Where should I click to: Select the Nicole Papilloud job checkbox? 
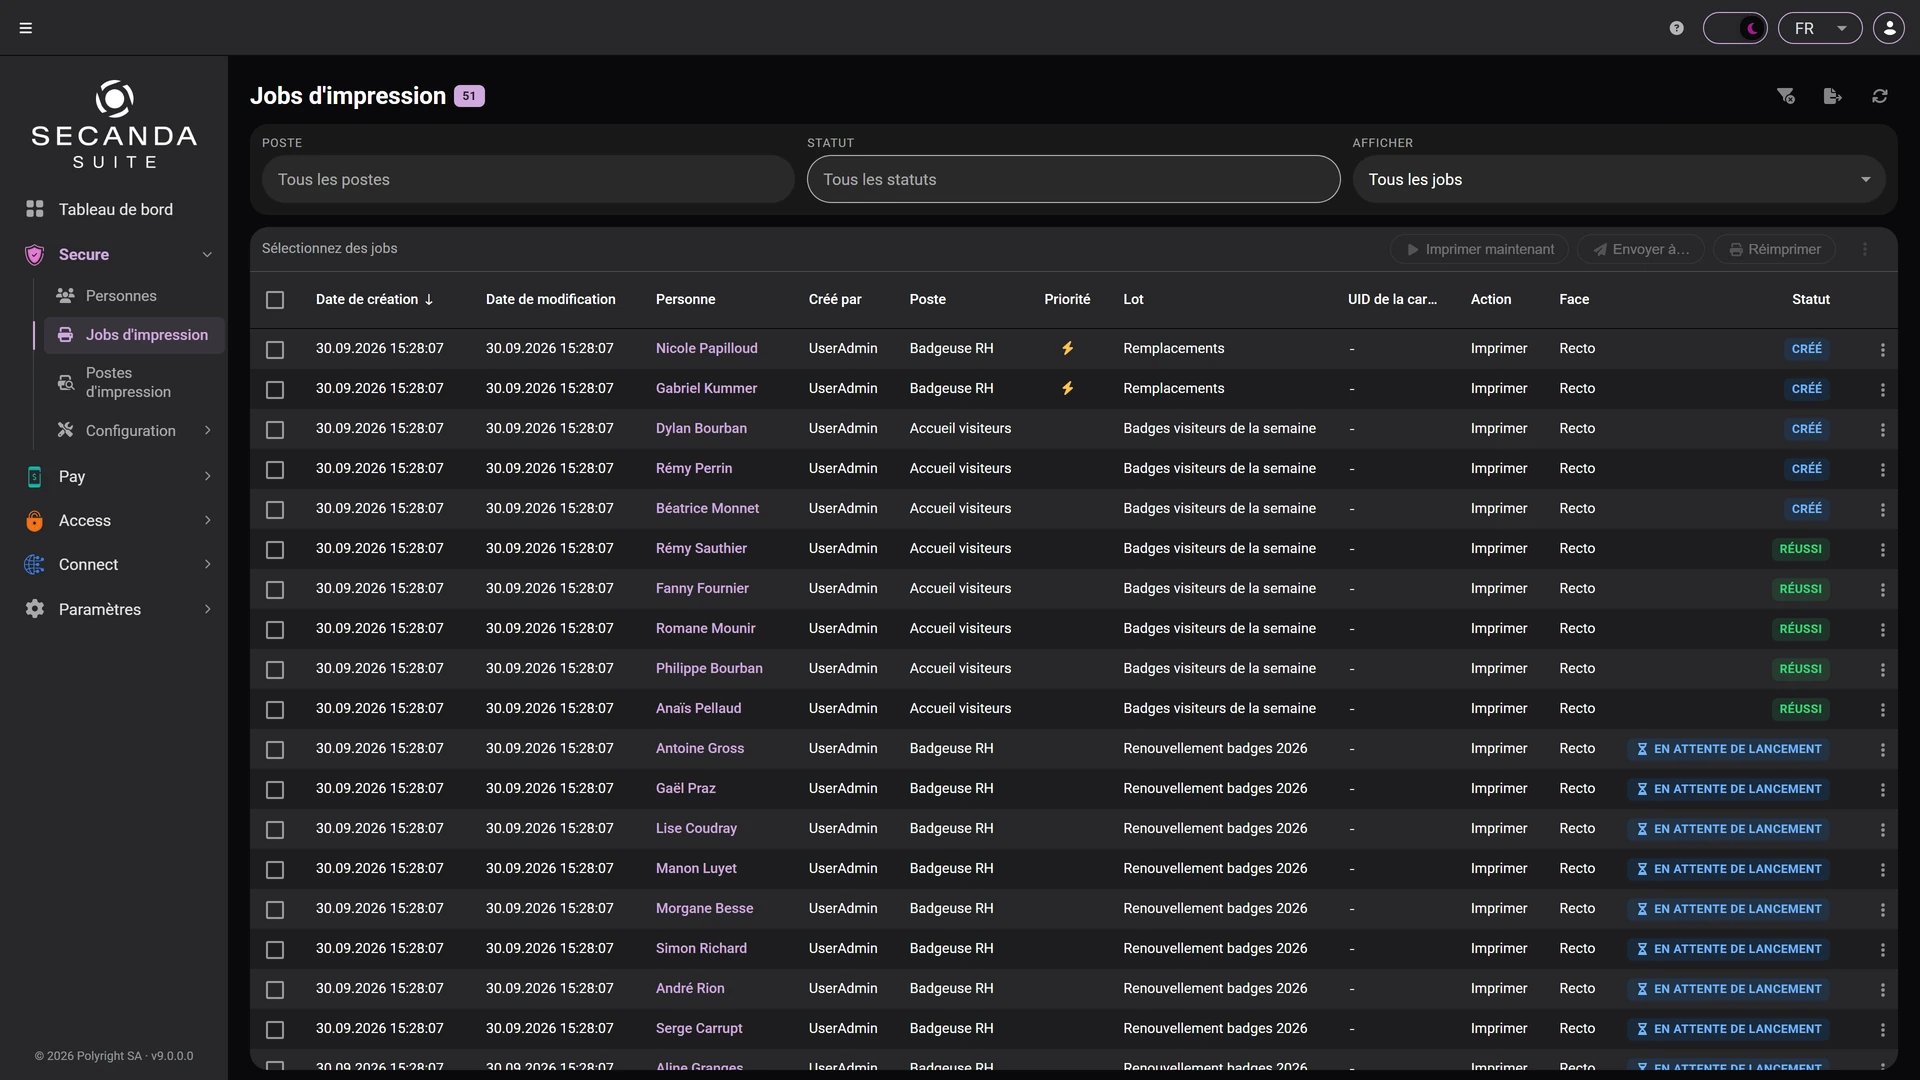[x=275, y=350]
